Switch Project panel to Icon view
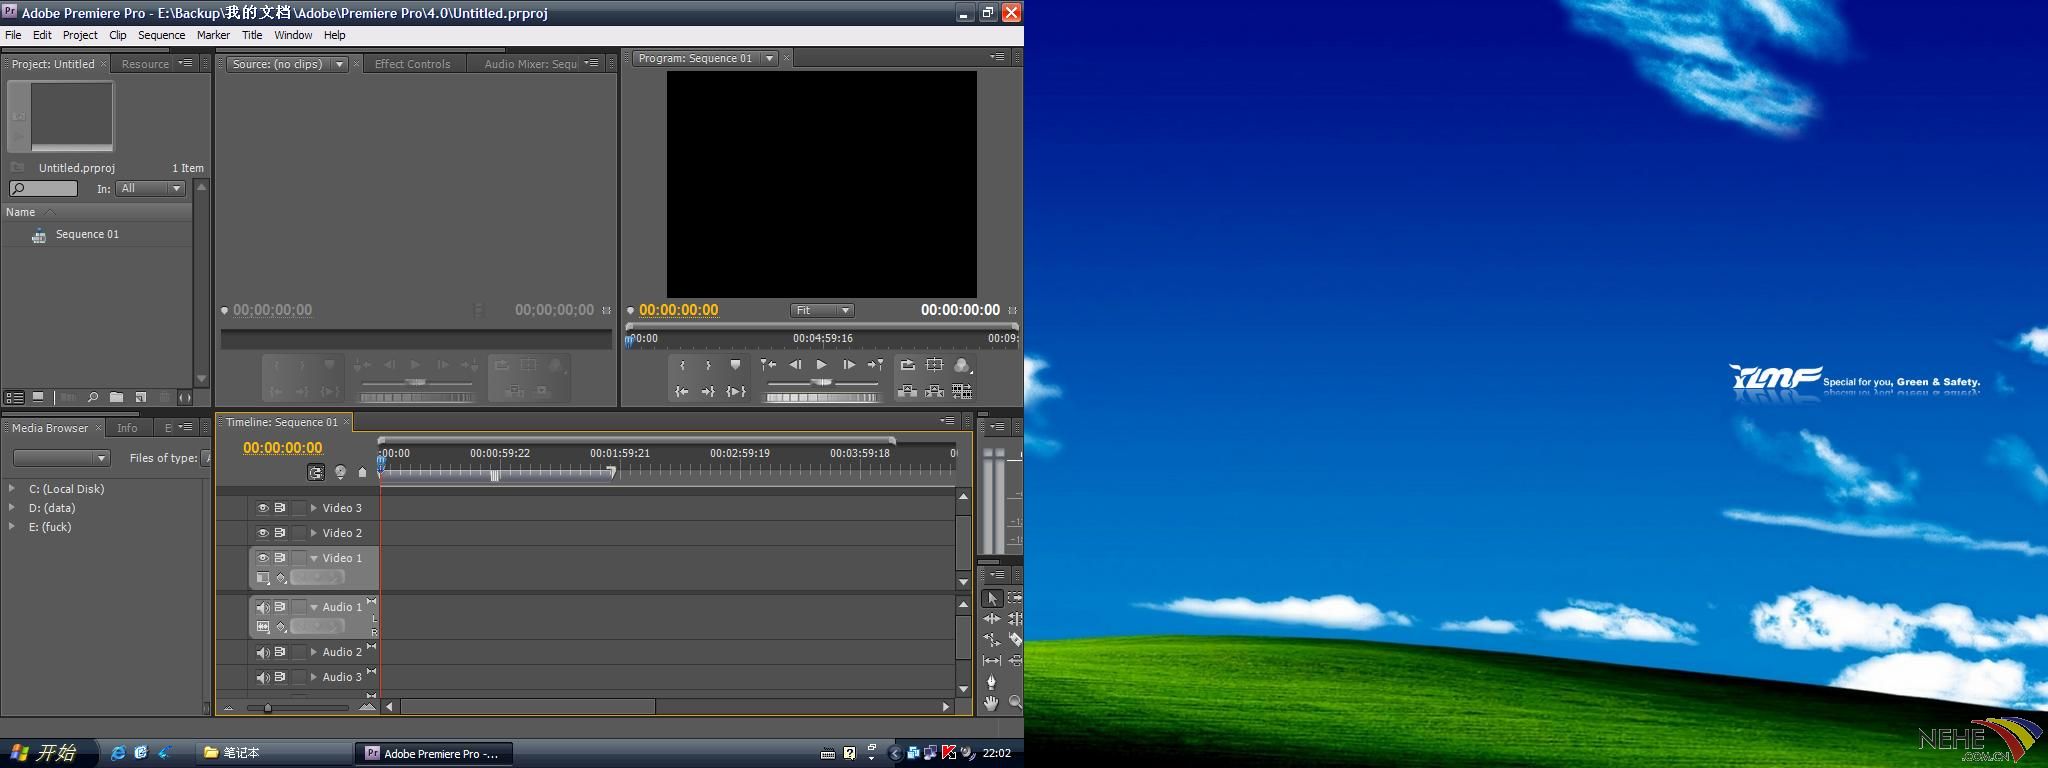 [x=38, y=397]
